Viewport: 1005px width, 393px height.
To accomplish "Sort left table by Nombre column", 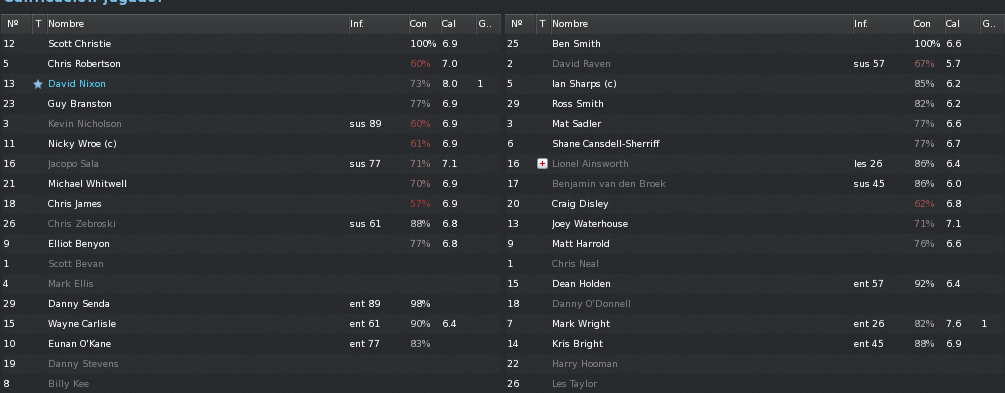I will (x=197, y=24).
